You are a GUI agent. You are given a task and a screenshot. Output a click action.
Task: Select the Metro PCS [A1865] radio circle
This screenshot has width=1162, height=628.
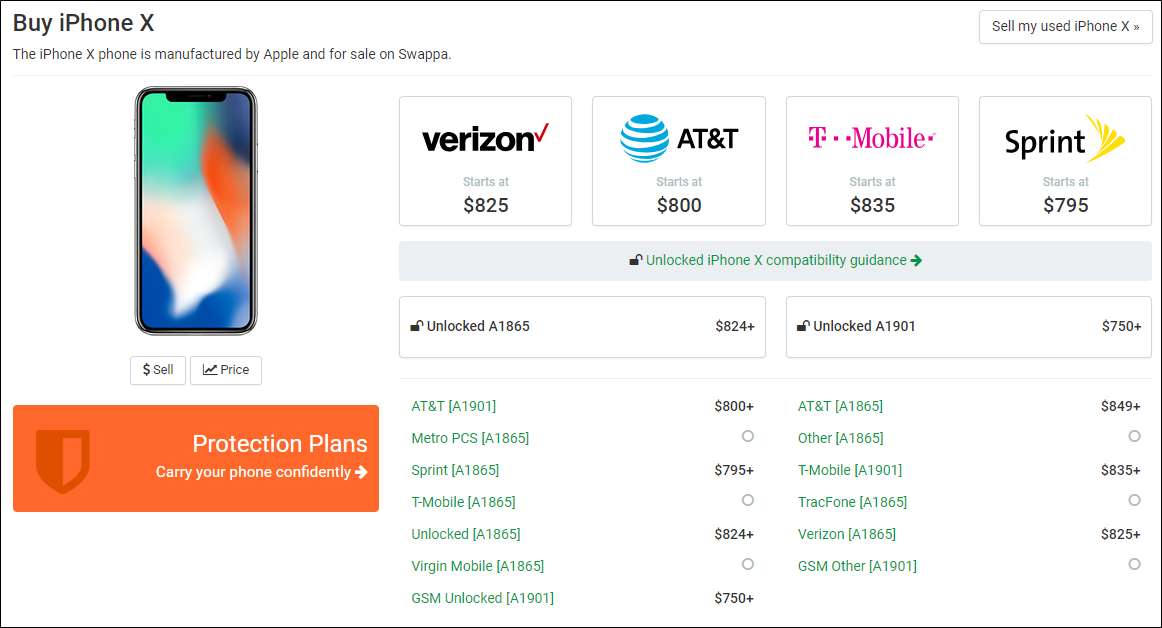[x=748, y=436]
